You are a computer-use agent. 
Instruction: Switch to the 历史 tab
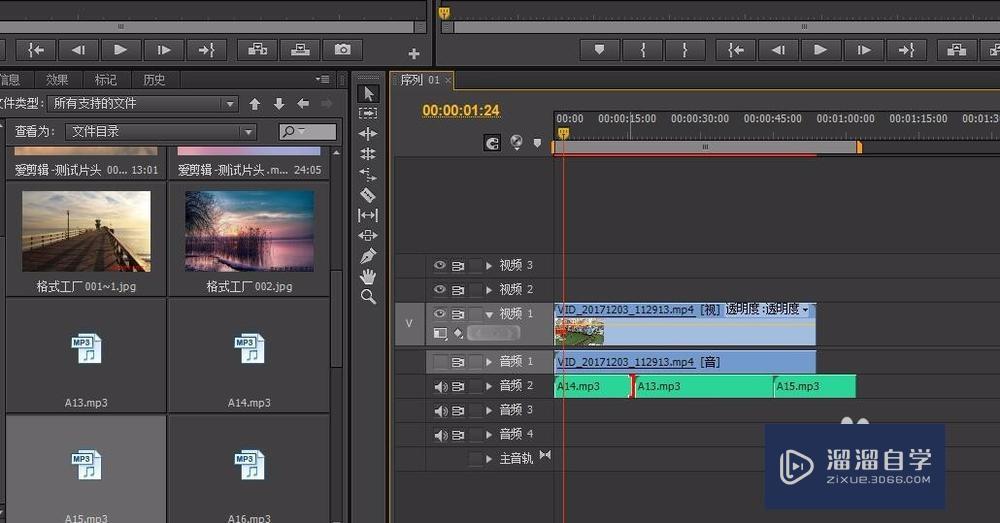[x=154, y=80]
